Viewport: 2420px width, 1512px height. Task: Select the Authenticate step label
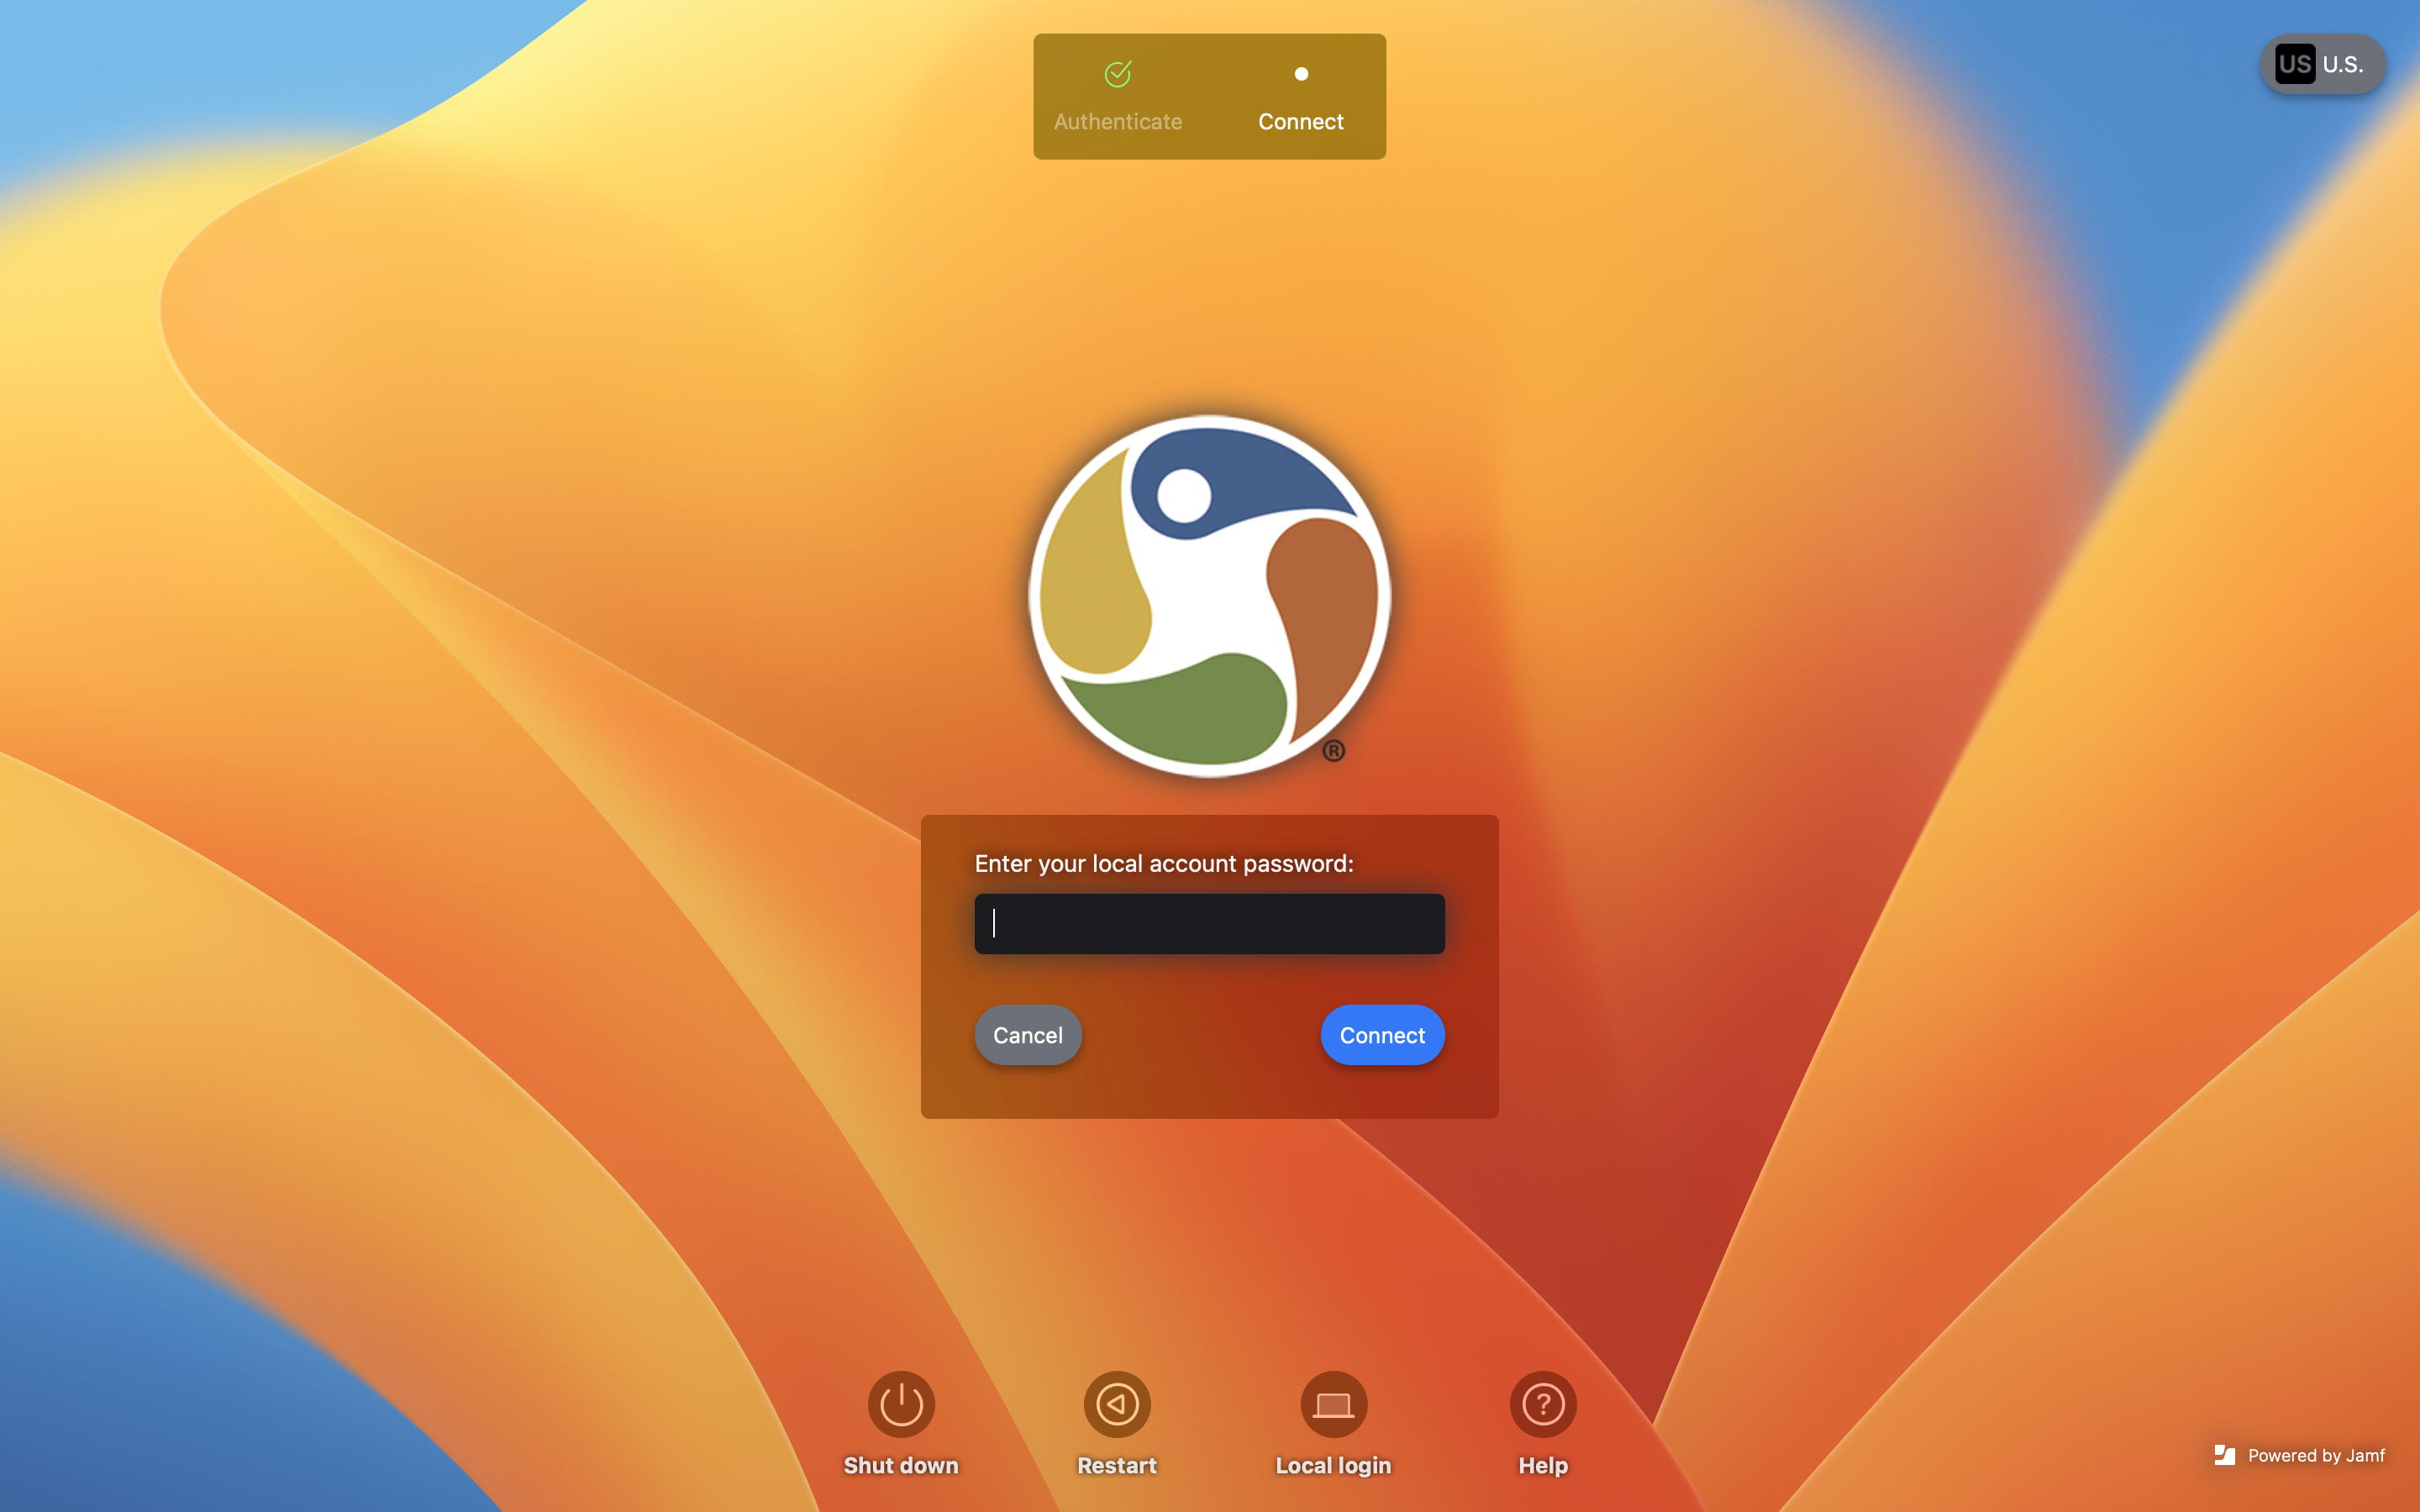coord(1118,122)
